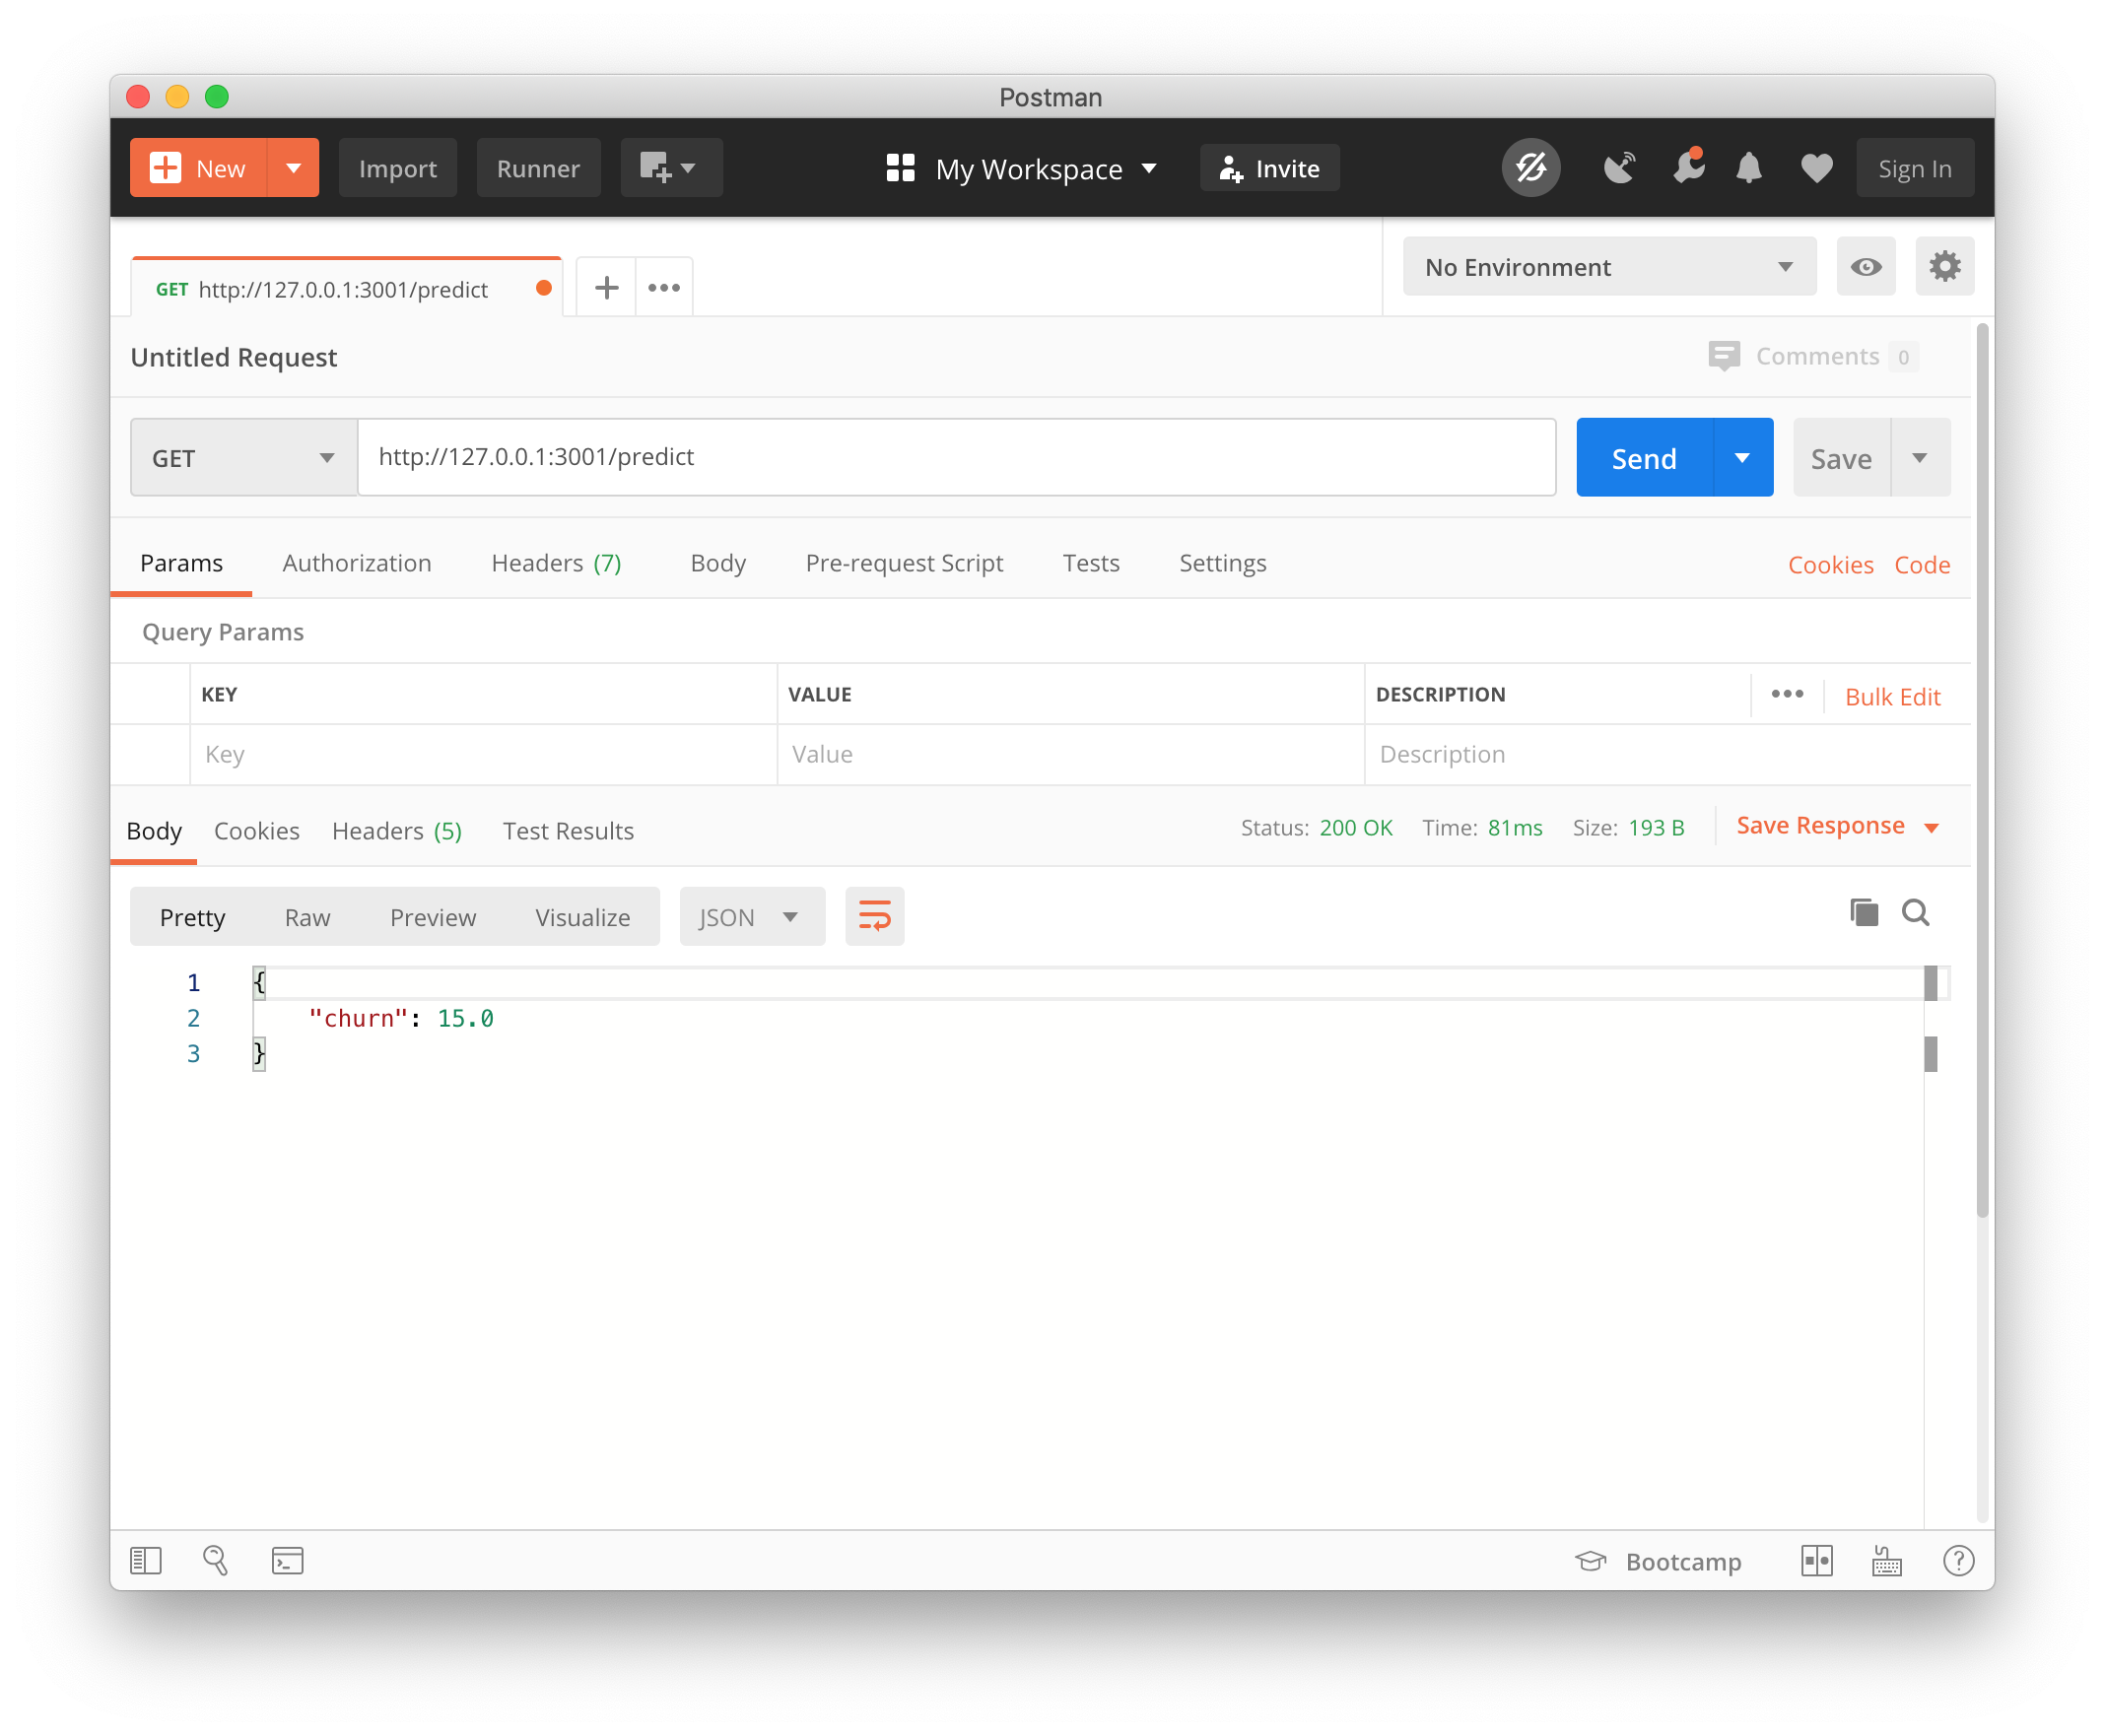Add a new request tab
2105x1736 pixels.
click(x=606, y=288)
